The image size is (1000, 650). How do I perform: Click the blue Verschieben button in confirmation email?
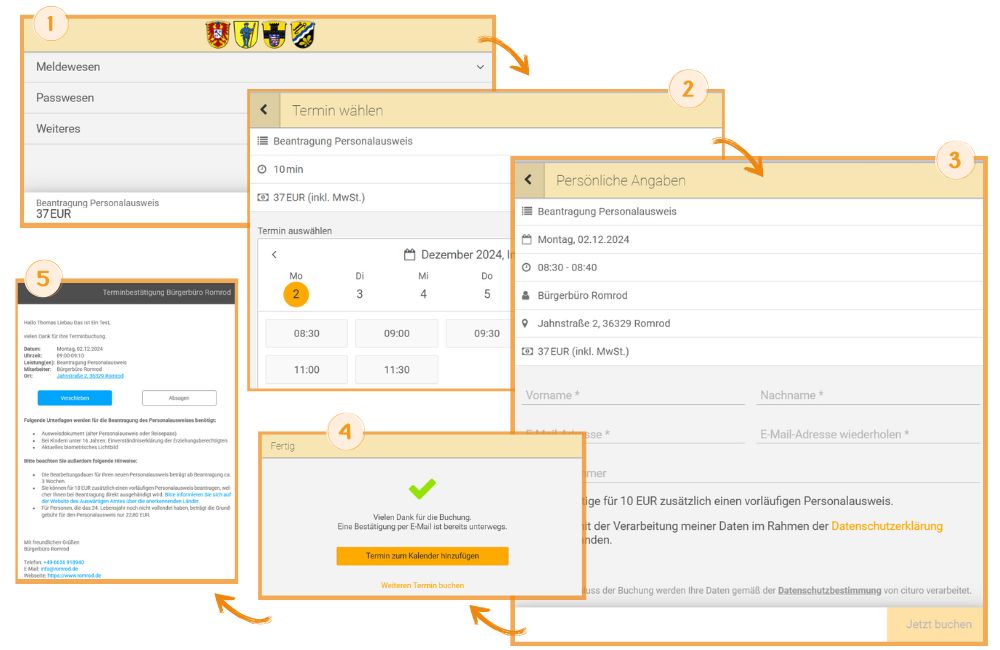click(x=75, y=398)
